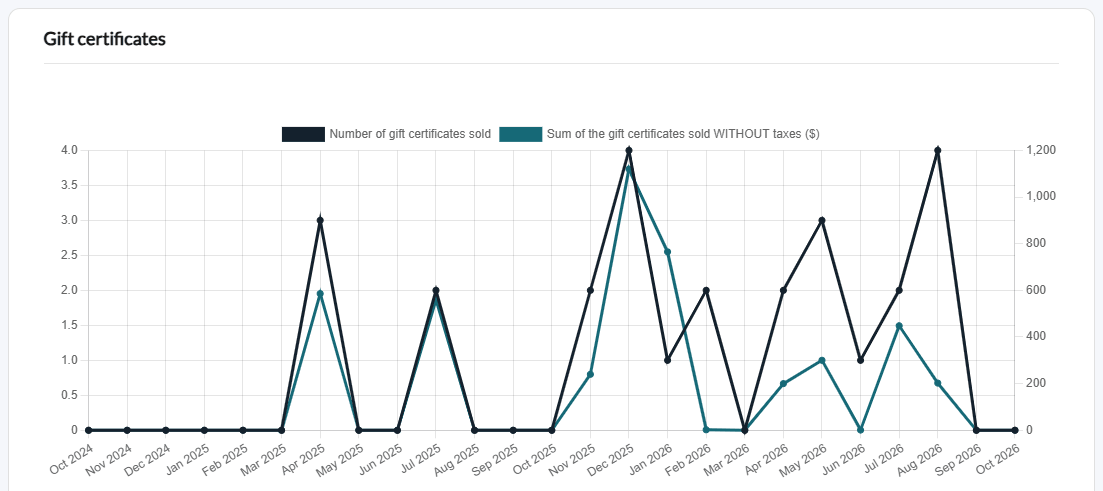Click the 'Oct 2024' x-axis label

click(x=70, y=458)
